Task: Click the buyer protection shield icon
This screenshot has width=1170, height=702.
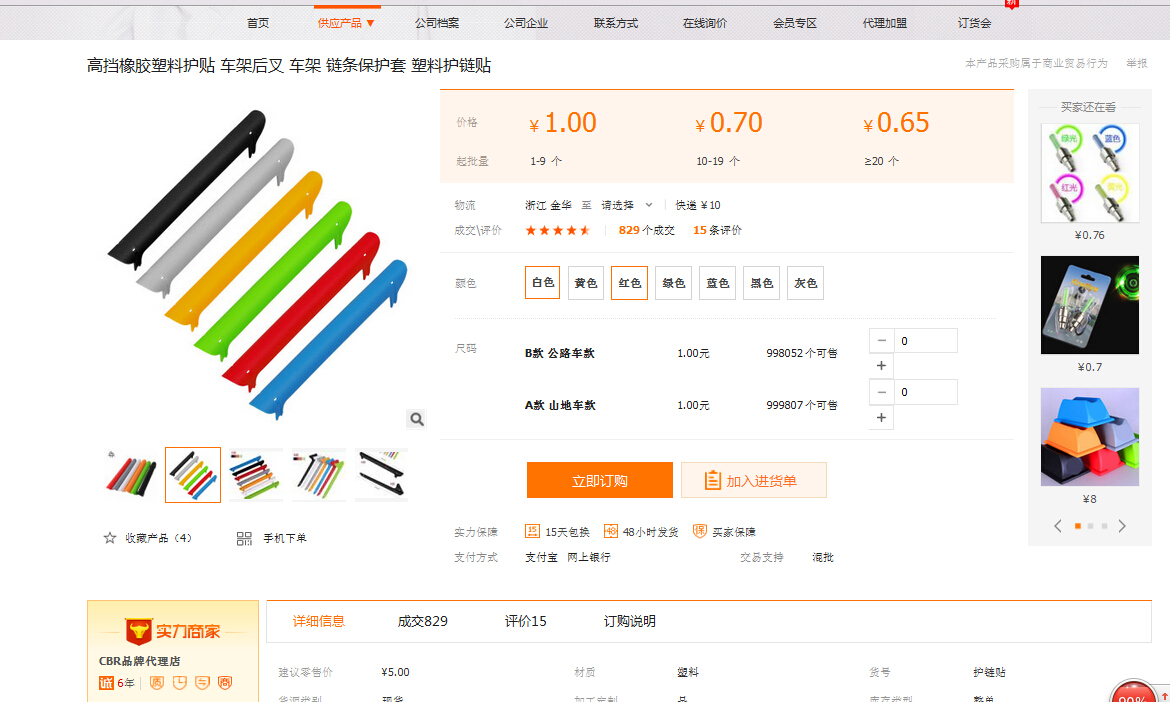Action: tap(700, 531)
